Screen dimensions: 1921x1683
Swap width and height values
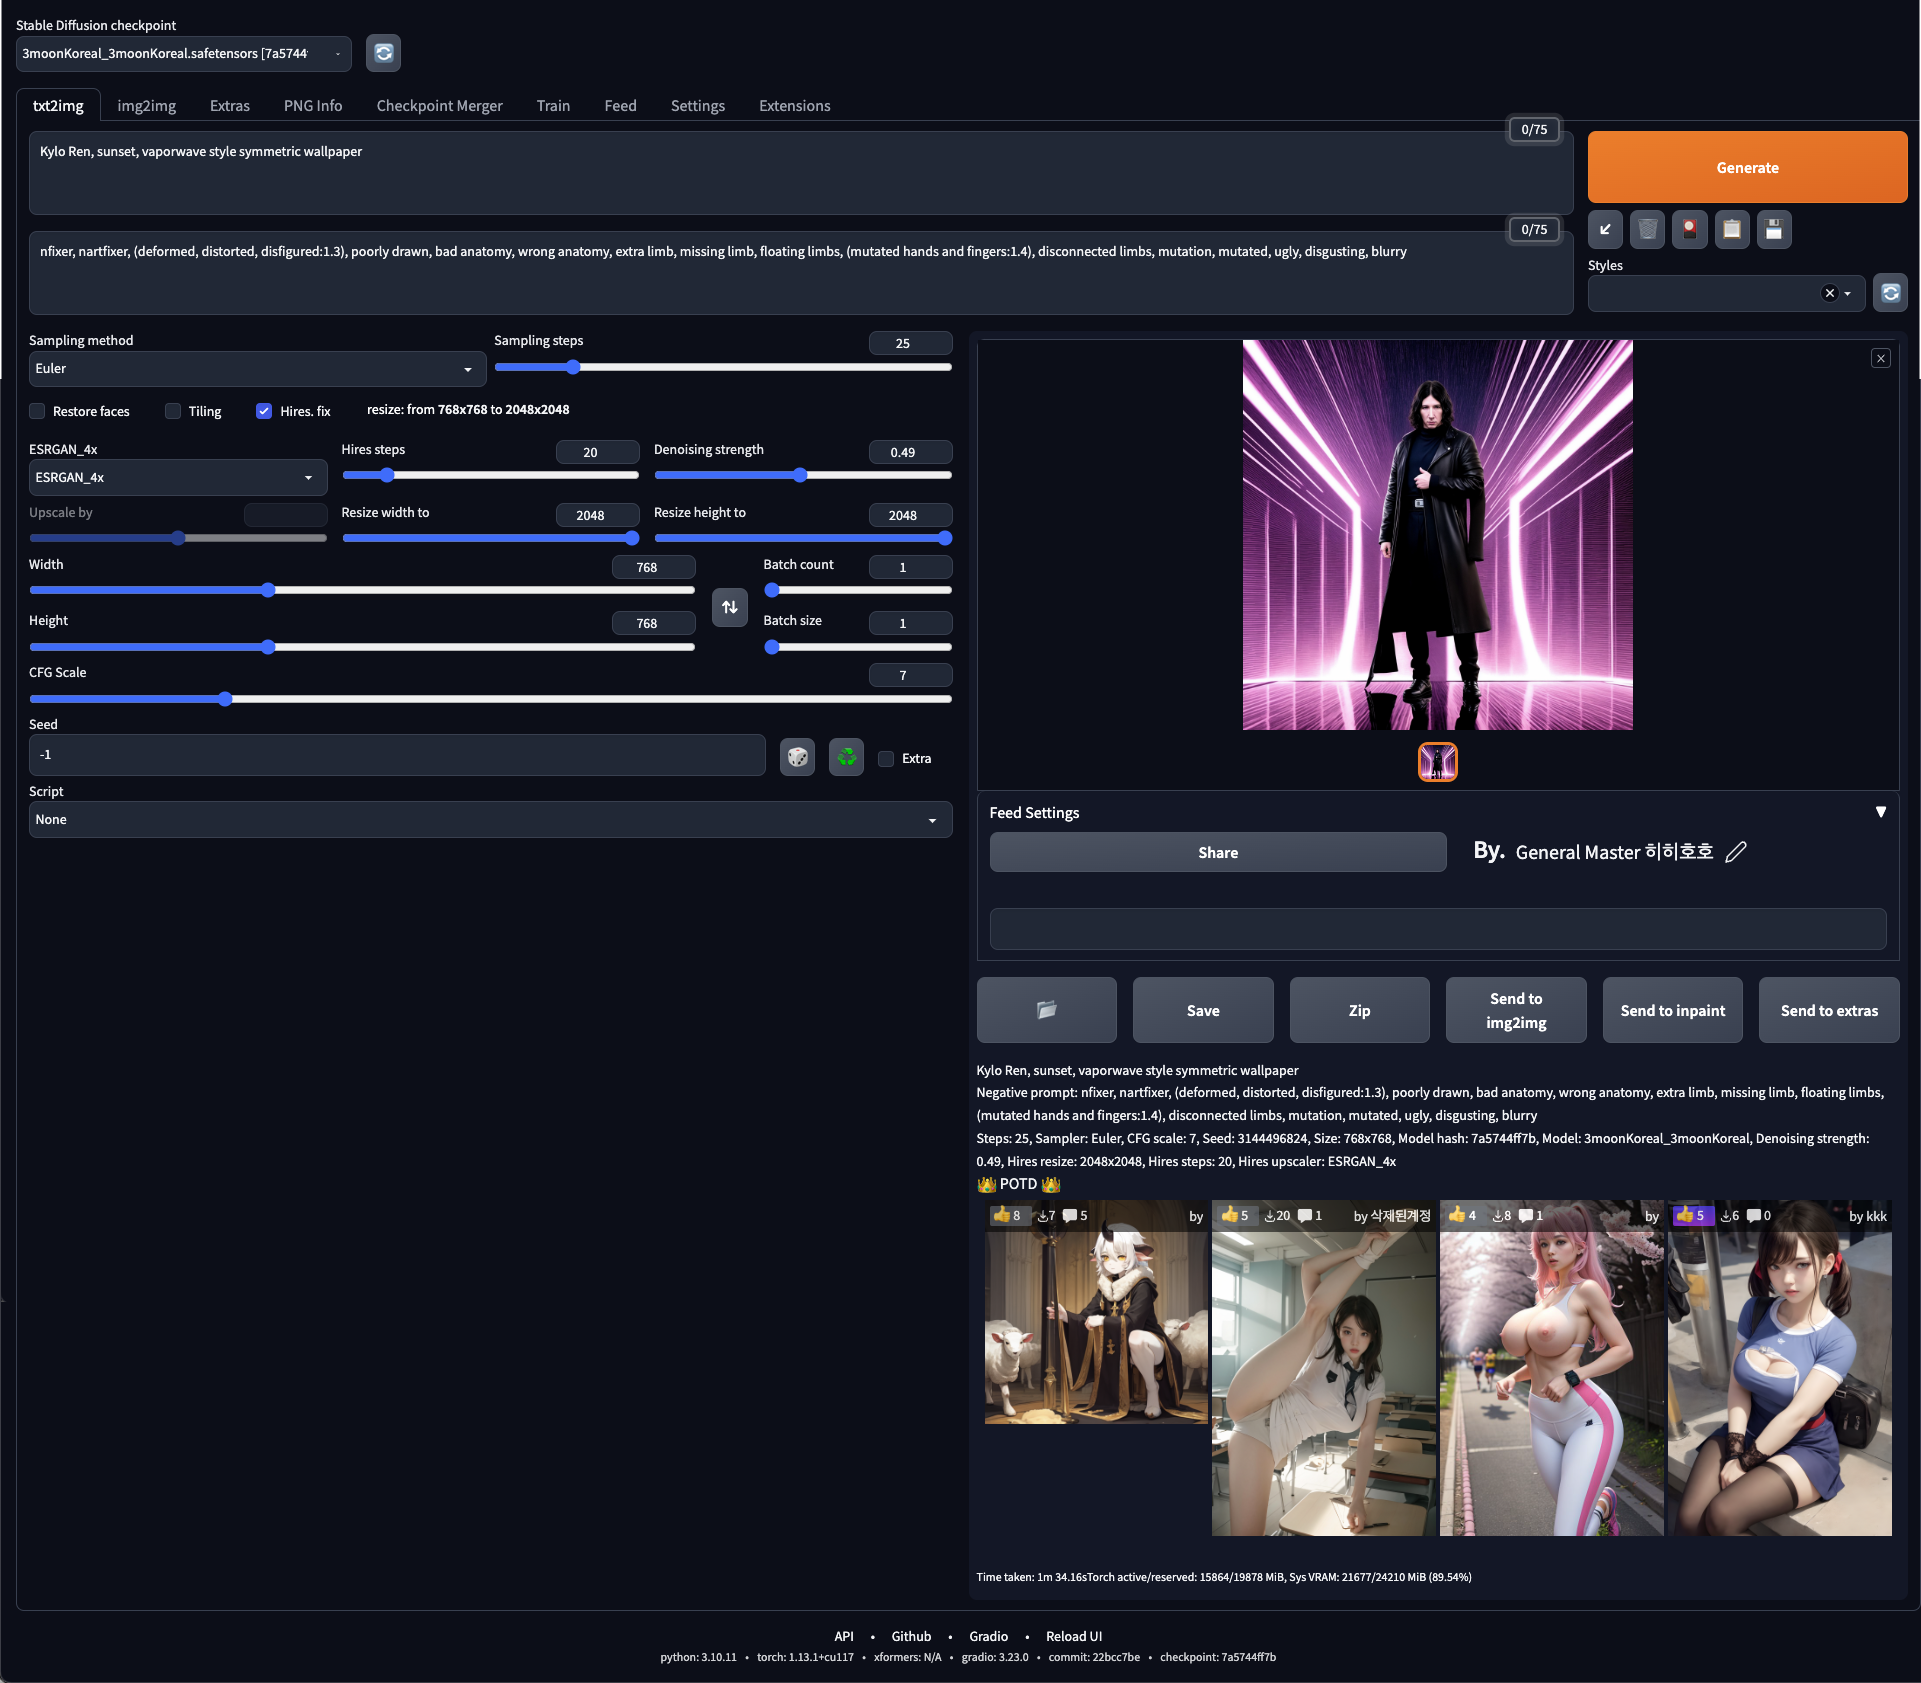coord(730,607)
